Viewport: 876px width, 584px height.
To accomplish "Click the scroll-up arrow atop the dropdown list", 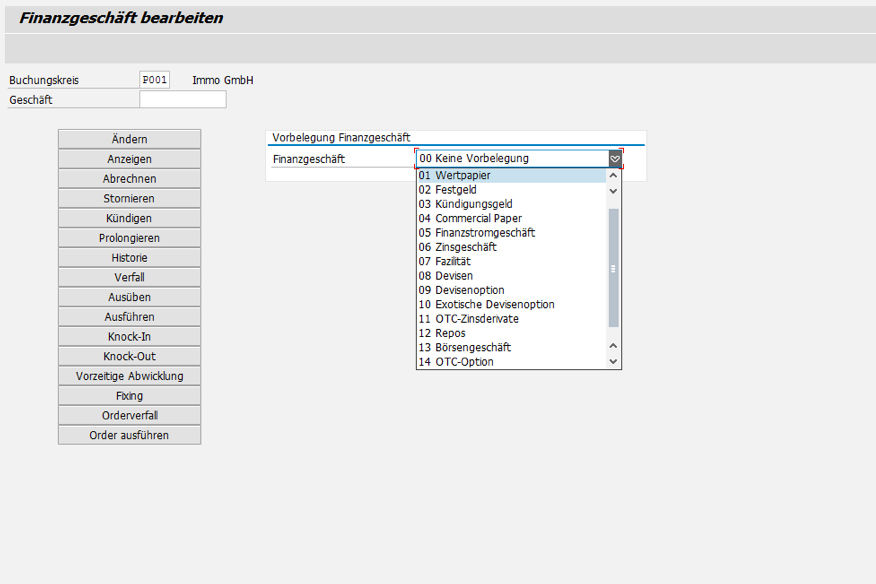I will [x=614, y=176].
